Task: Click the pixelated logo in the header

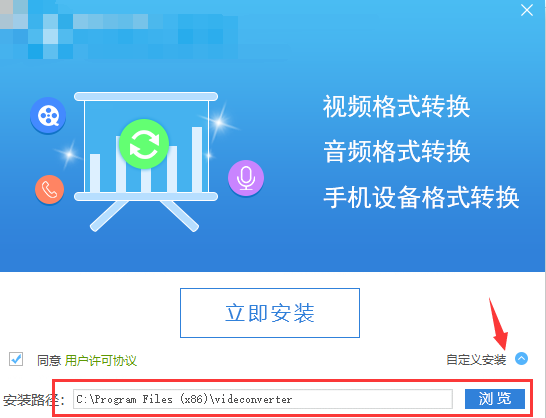Action: [118, 31]
